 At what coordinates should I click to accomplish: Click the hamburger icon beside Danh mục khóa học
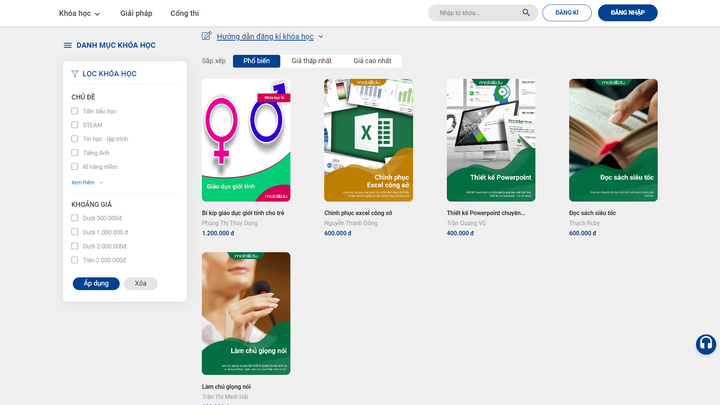(68, 45)
